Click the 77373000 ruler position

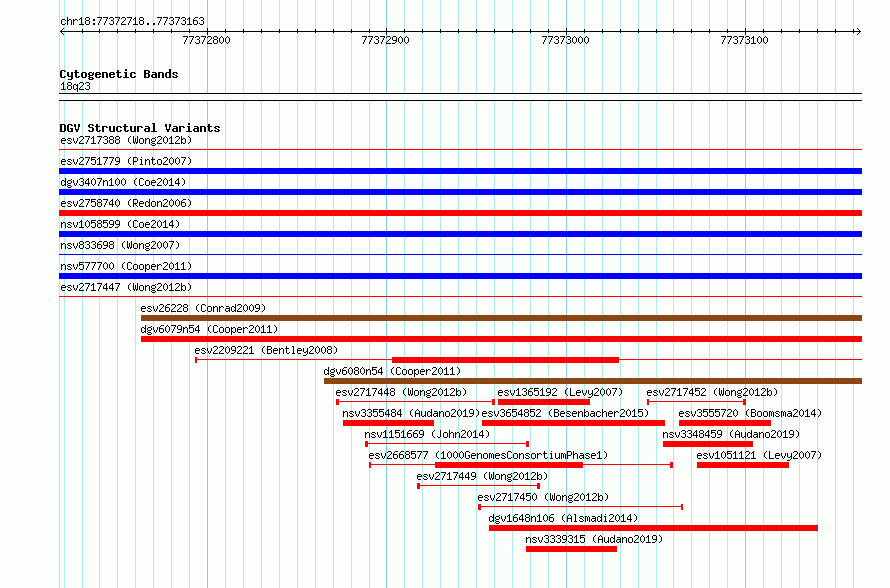565,40
